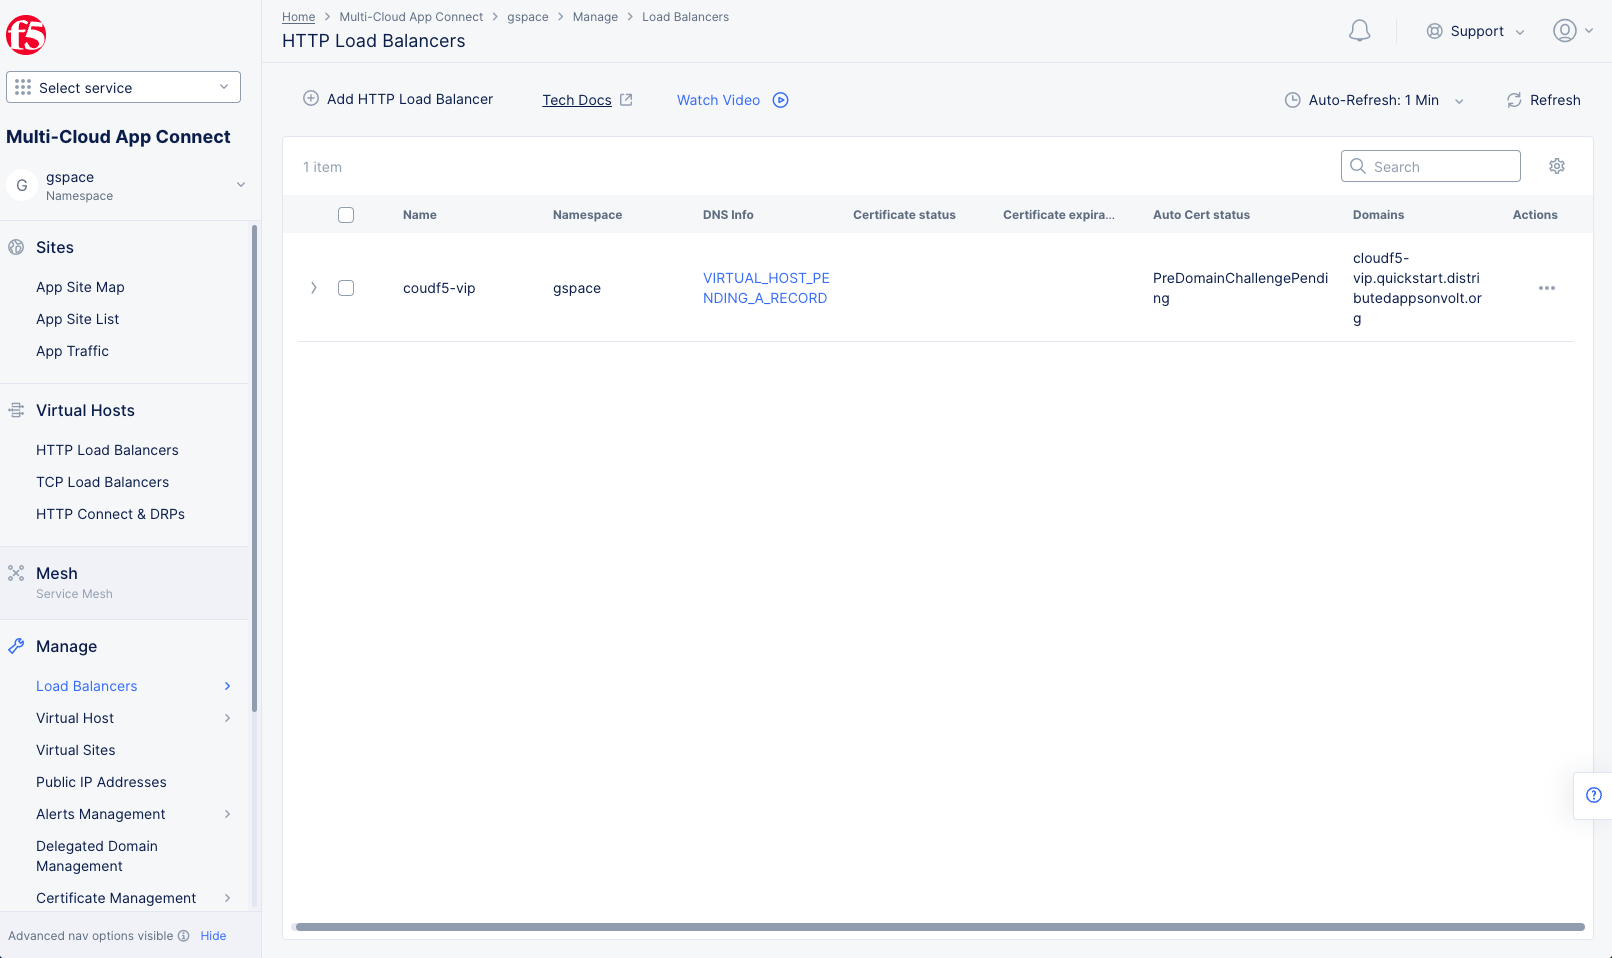The width and height of the screenshot is (1612, 958).
Task: Open the notifications bell
Action: click(x=1359, y=30)
